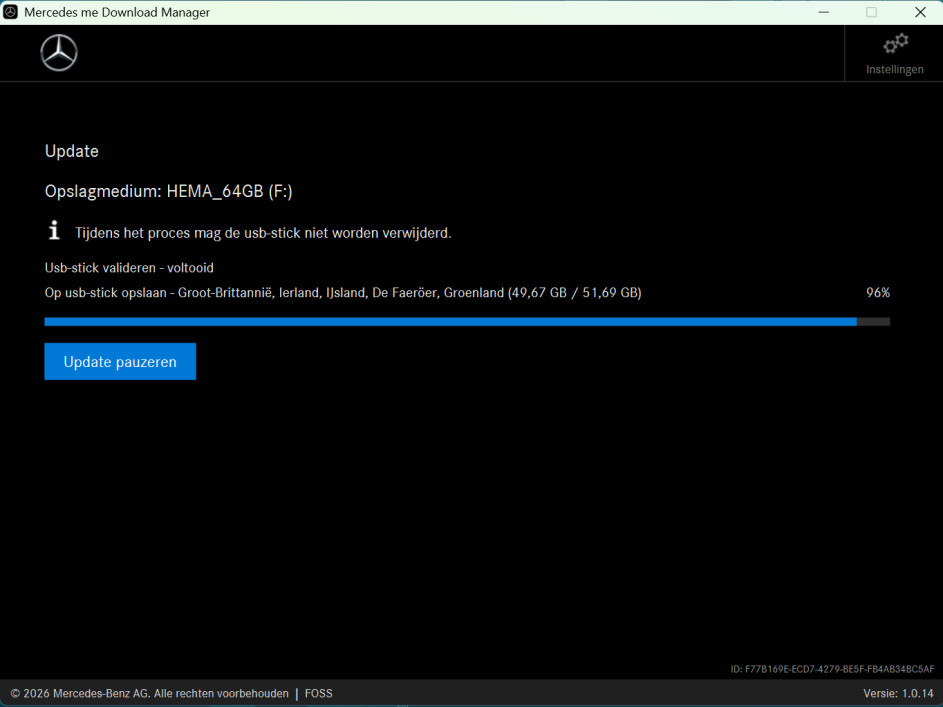
Task: Click the Mercedes me Download Manager title
Action: pyautogui.click(x=117, y=12)
